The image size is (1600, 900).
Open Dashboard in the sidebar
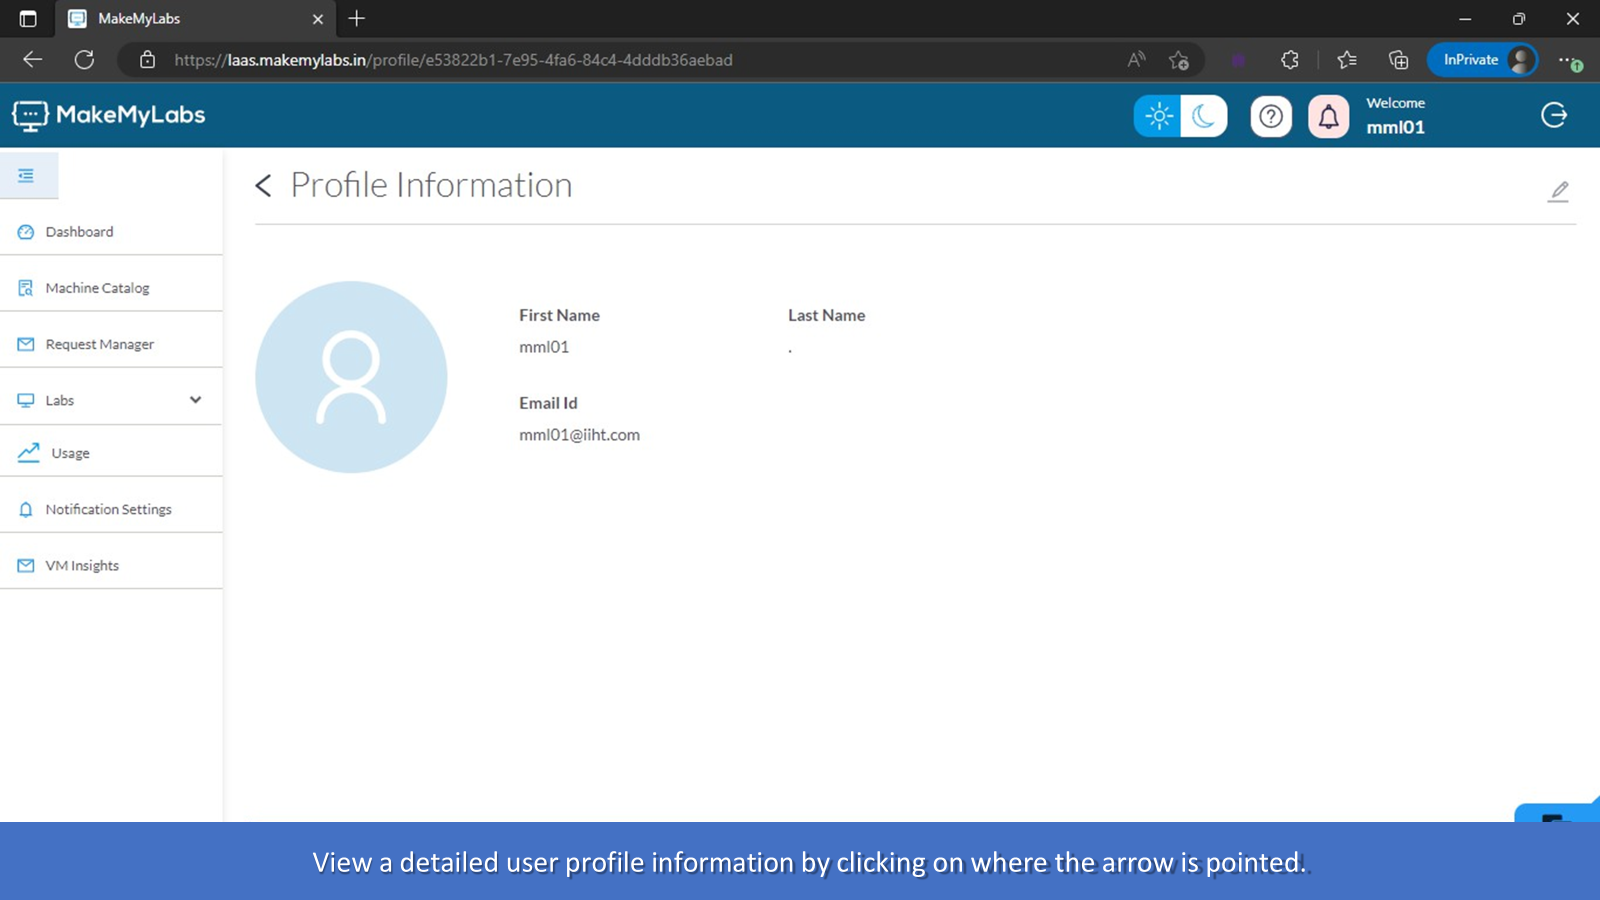79,232
